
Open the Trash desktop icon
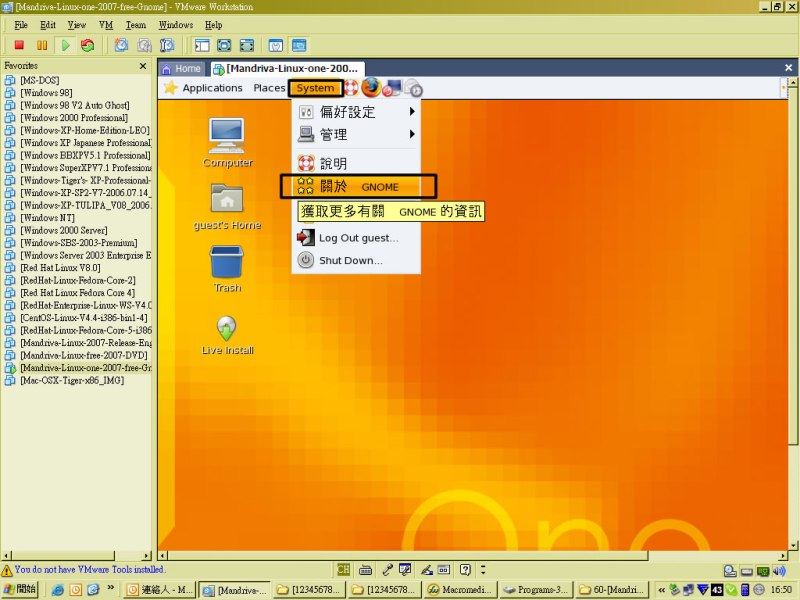(x=227, y=269)
